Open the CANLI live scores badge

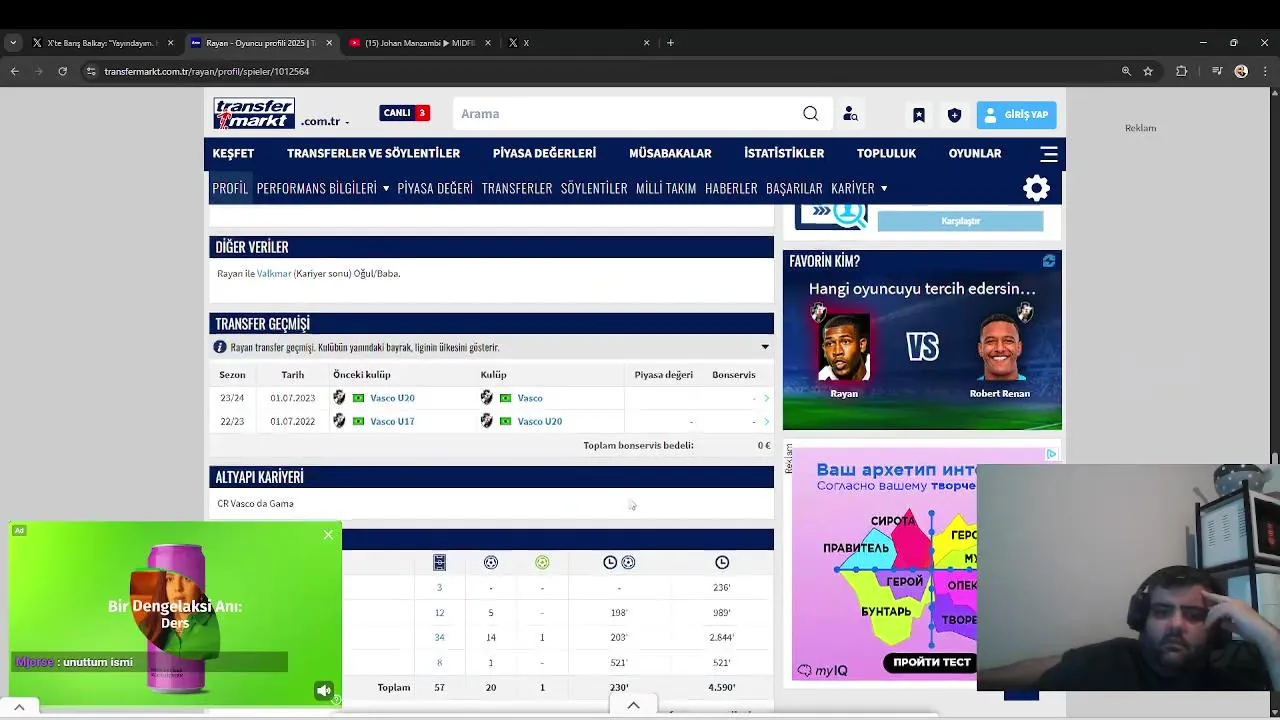pyautogui.click(x=404, y=113)
